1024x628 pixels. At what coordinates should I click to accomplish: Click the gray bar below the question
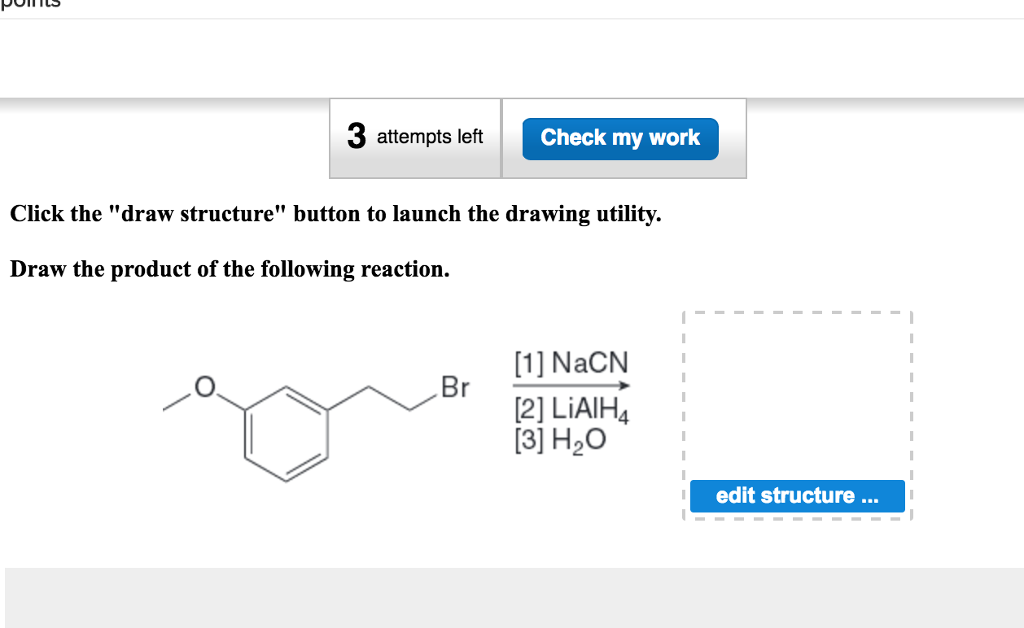click(512, 595)
